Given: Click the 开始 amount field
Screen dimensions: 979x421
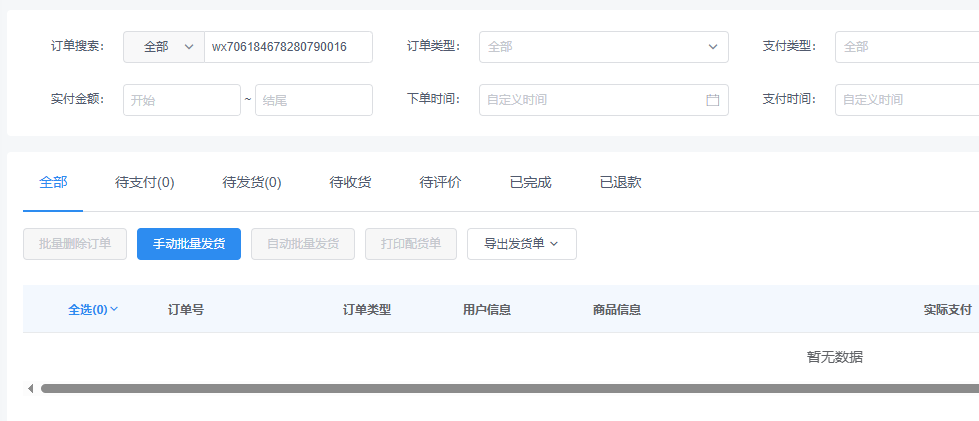Looking at the screenshot, I should tap(182, 100).
